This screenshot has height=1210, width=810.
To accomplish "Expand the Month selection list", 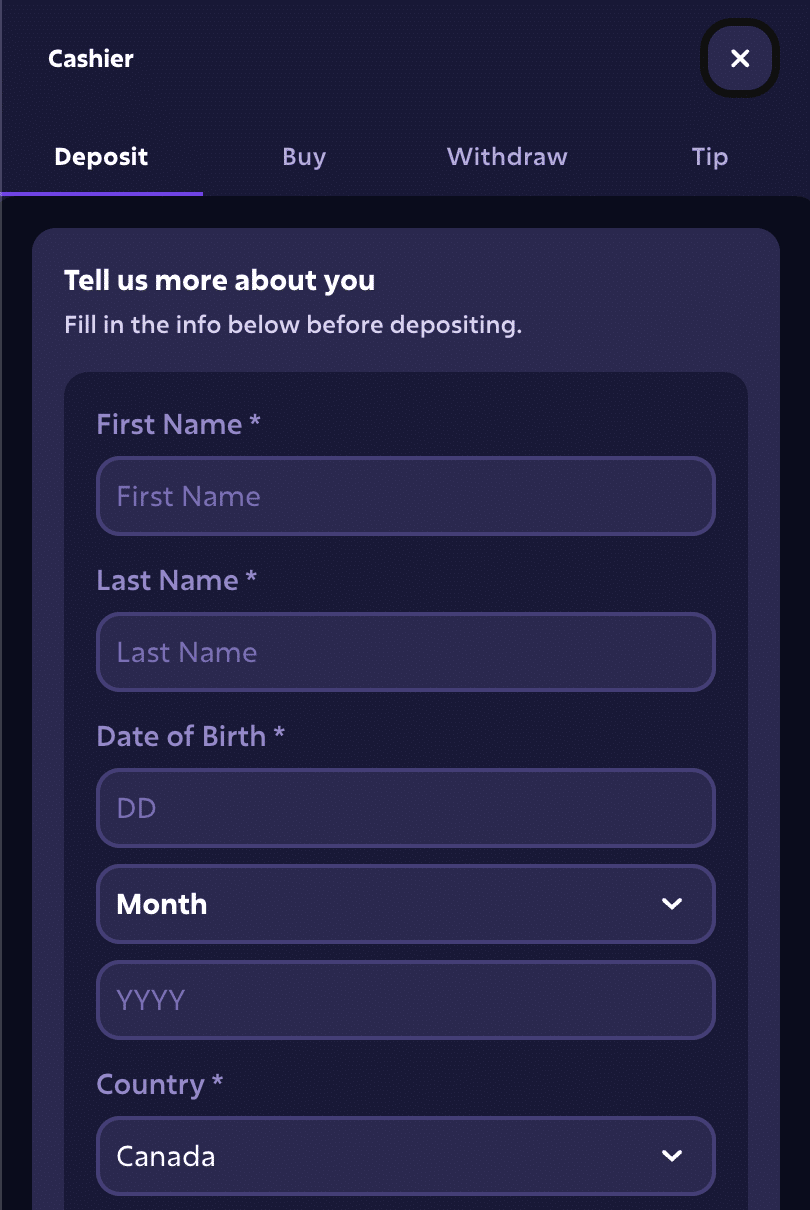I will 405,903.
